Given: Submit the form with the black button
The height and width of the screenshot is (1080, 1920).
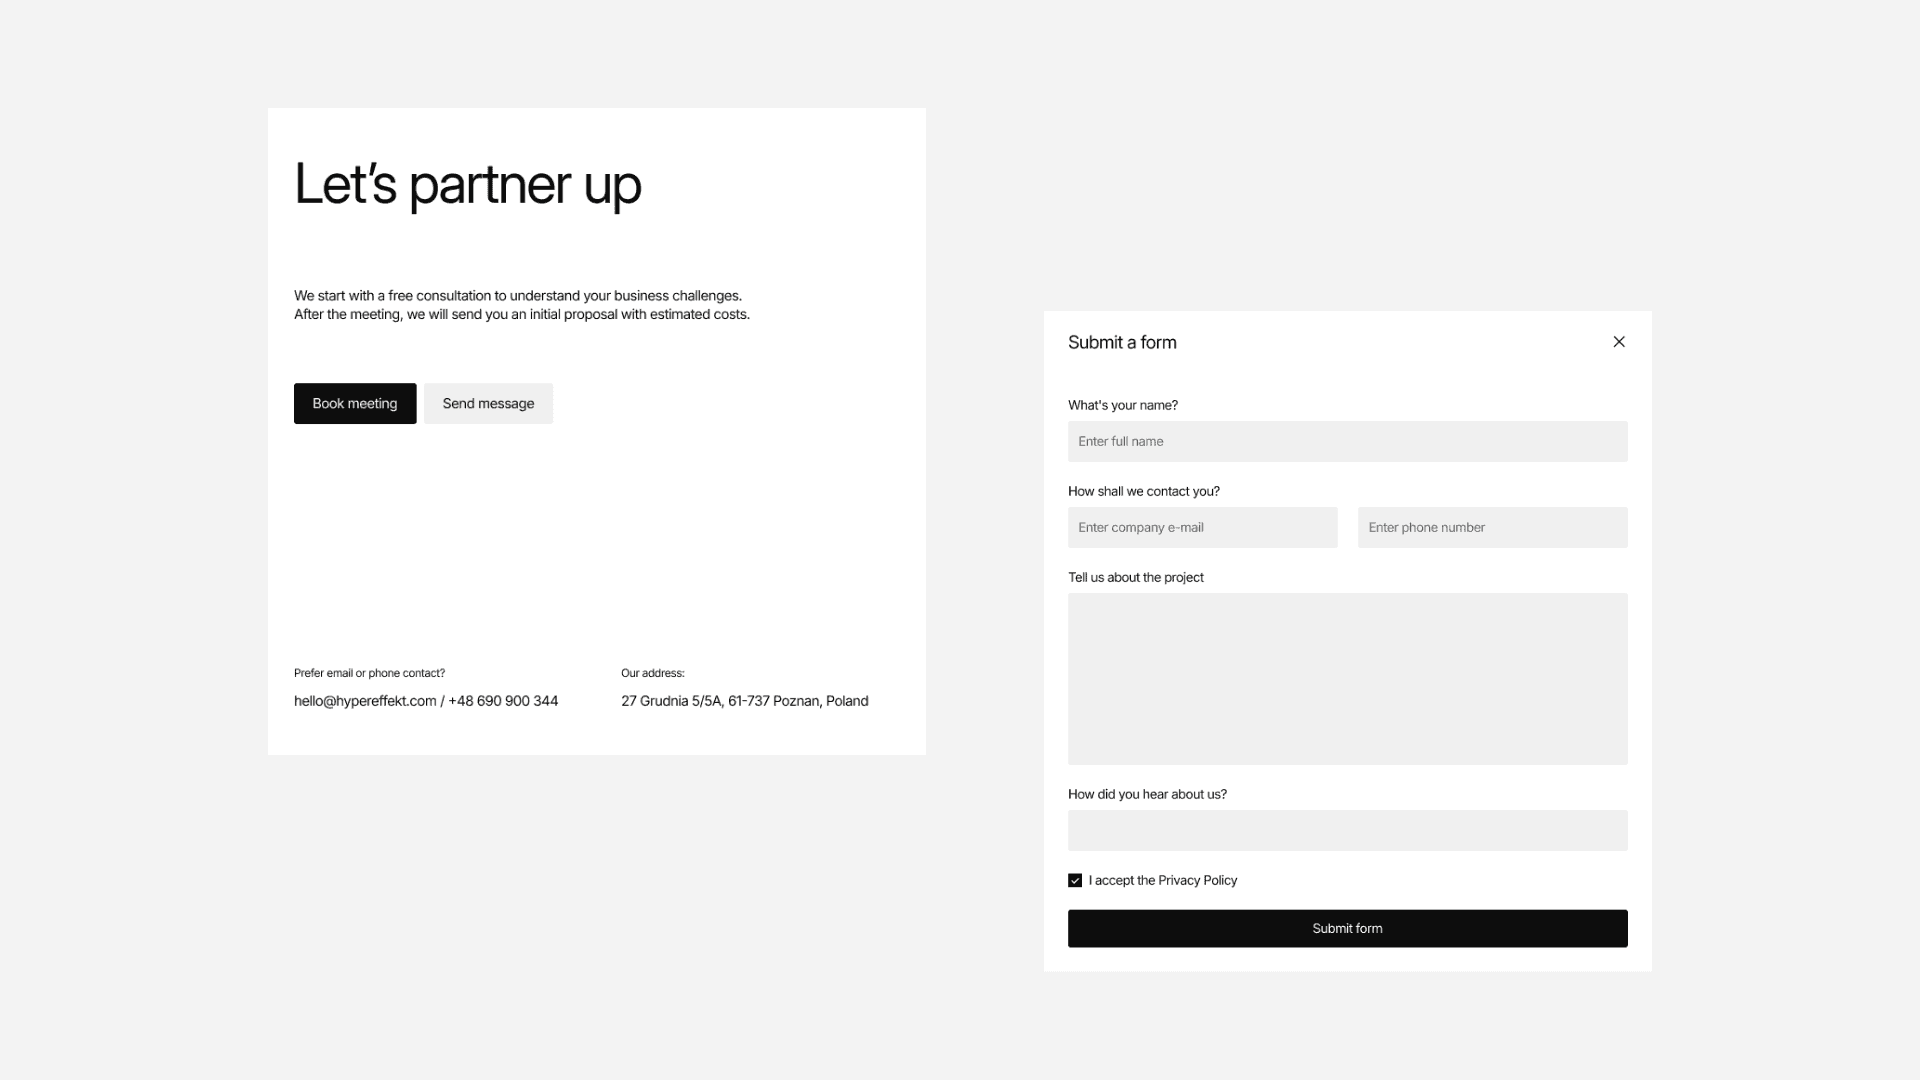Looking at the screenshot, I should [1347, 929].
